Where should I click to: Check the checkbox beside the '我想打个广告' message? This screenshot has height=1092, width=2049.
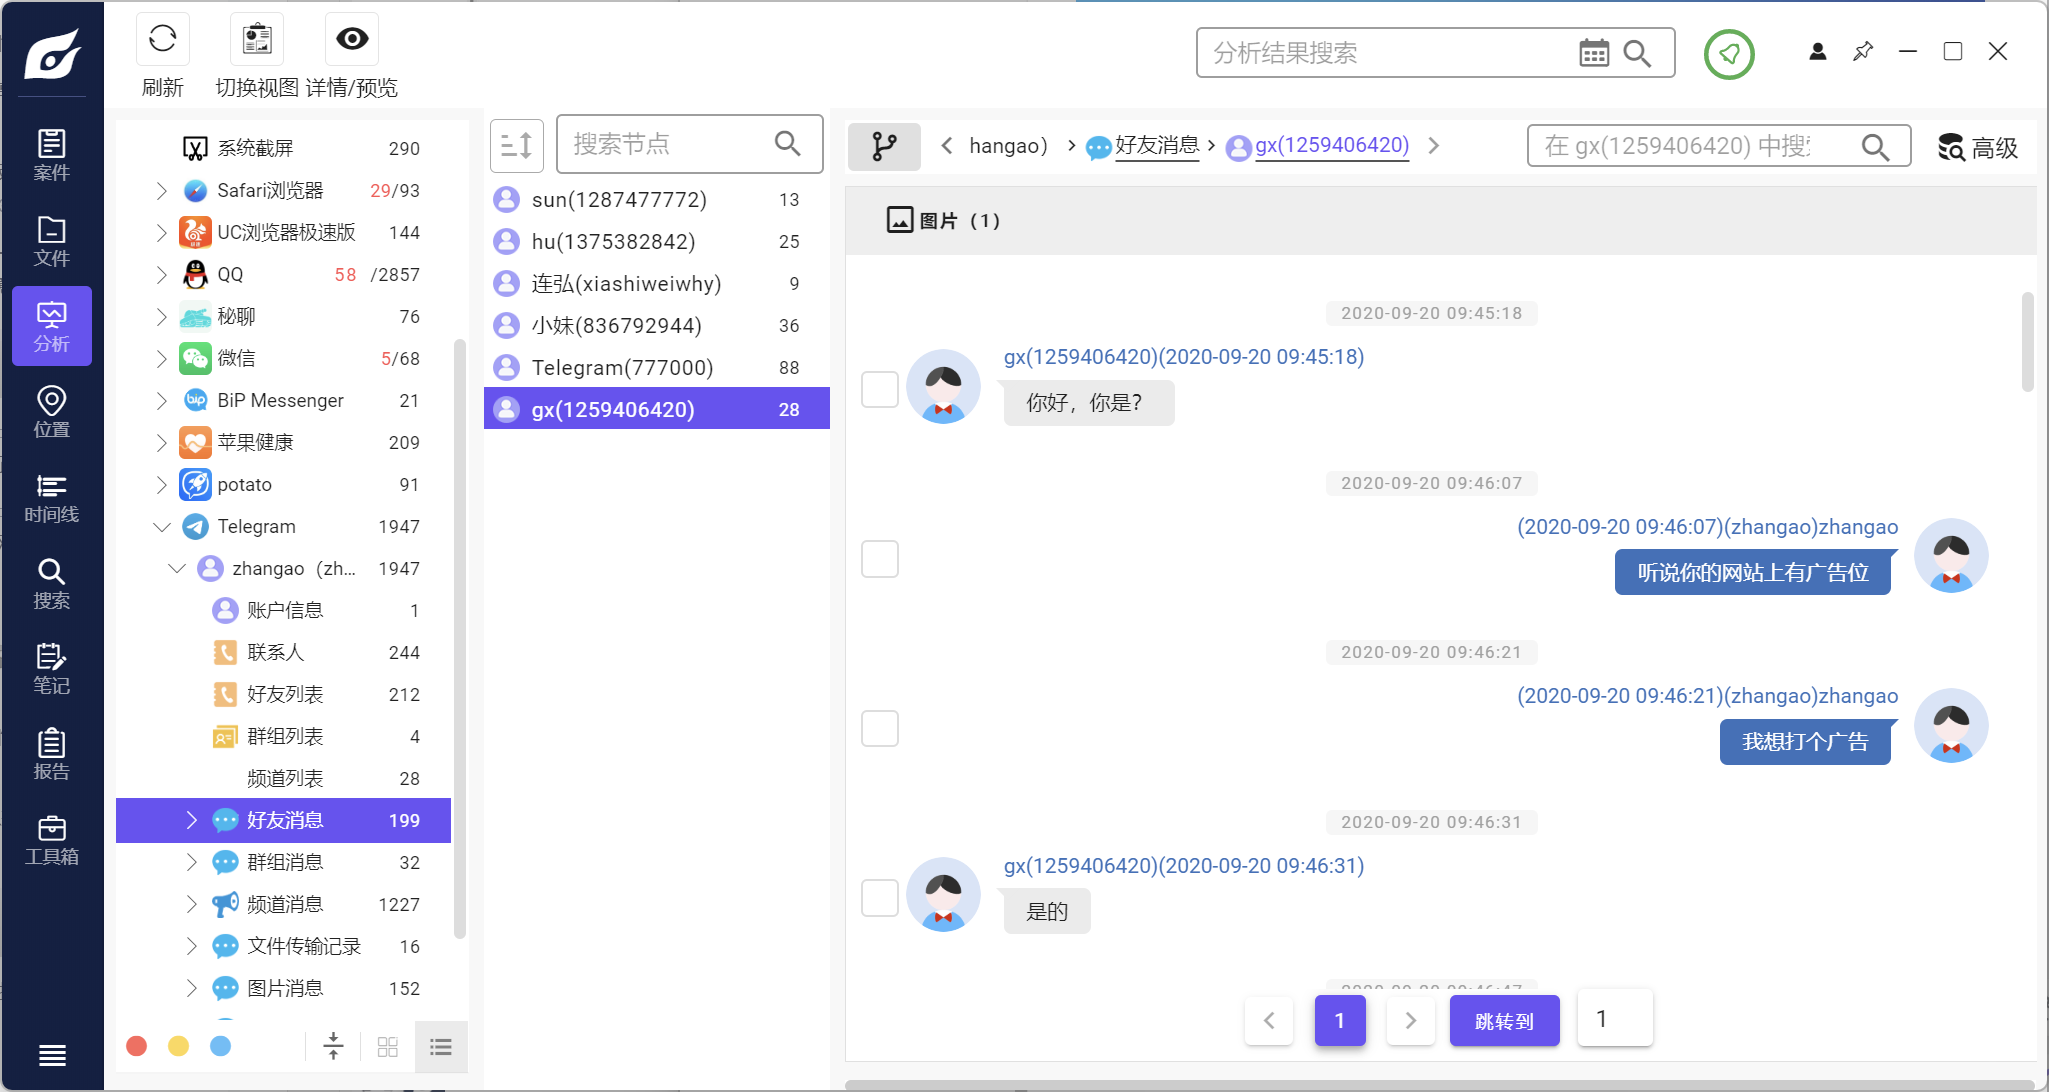(879, 728)
